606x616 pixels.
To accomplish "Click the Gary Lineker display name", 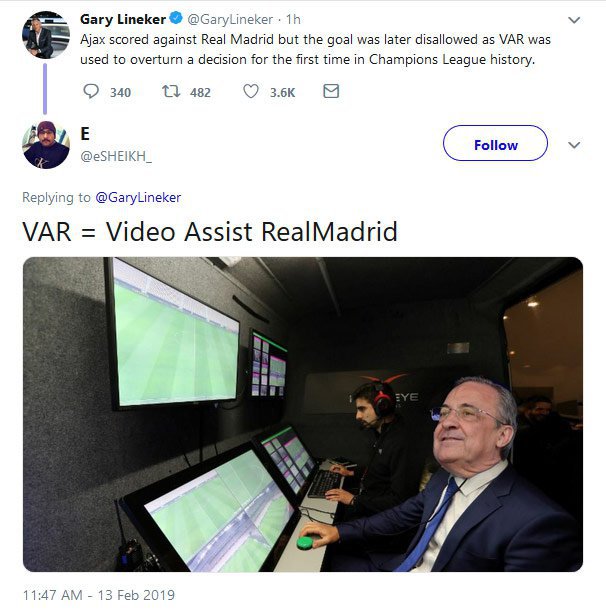I will point(123,19).
